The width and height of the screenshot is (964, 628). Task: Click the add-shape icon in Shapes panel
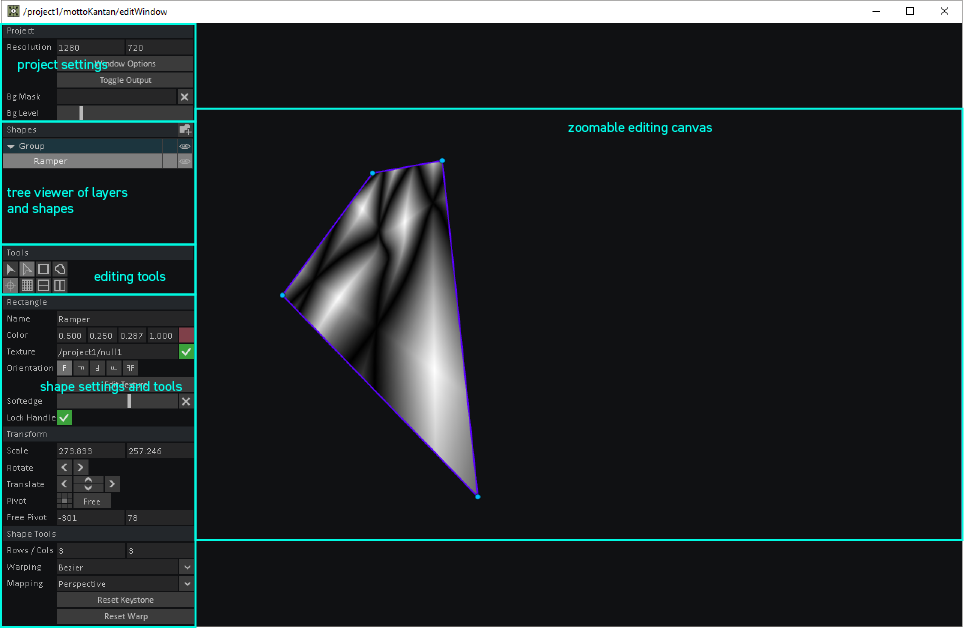point(185,130)
